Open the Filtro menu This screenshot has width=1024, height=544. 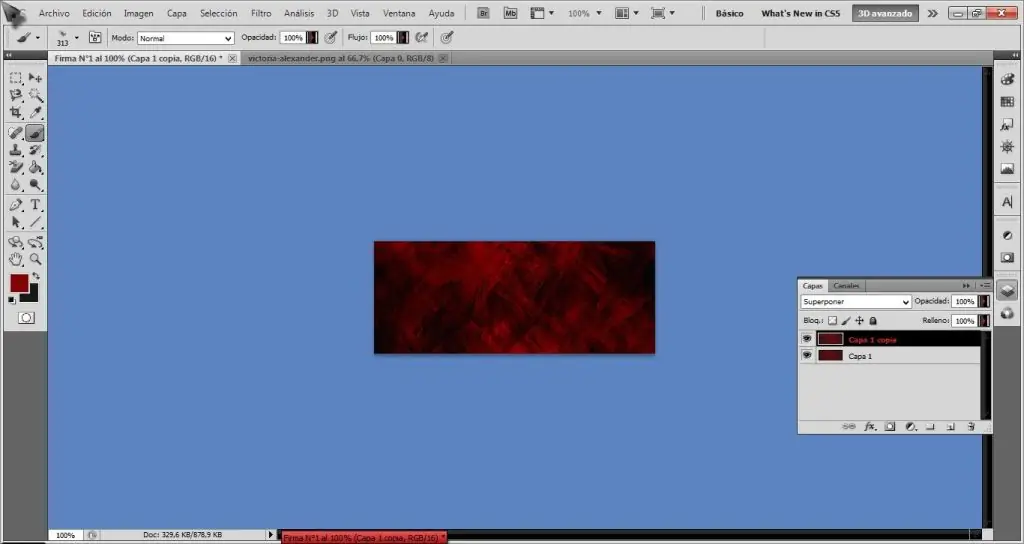(x=261, y=13)
